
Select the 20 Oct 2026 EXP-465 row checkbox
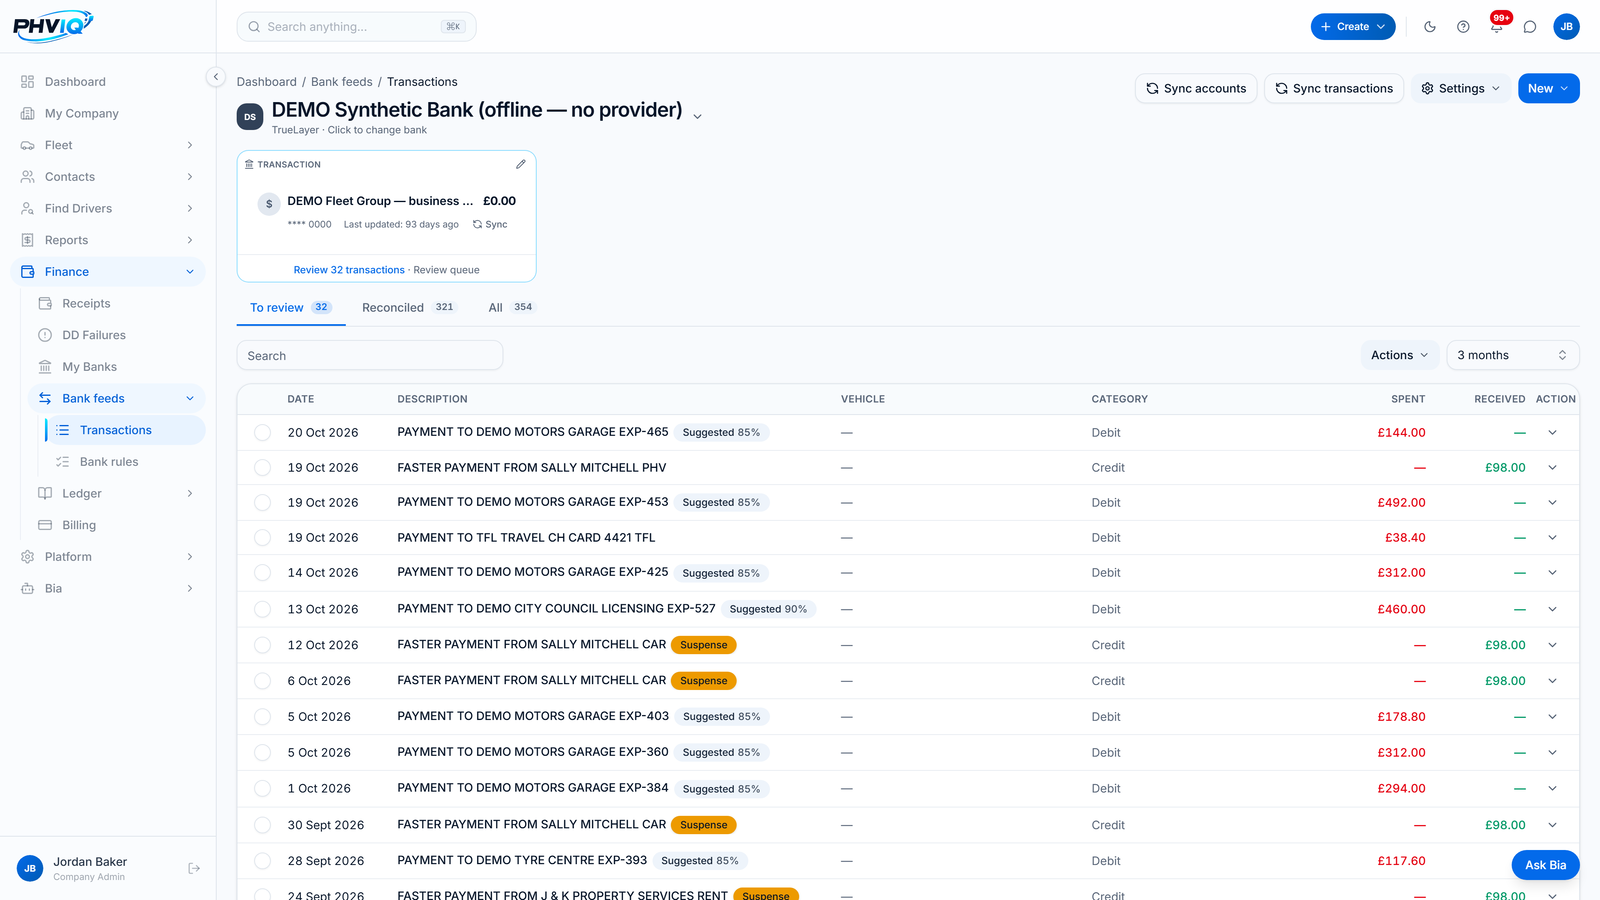262,433
